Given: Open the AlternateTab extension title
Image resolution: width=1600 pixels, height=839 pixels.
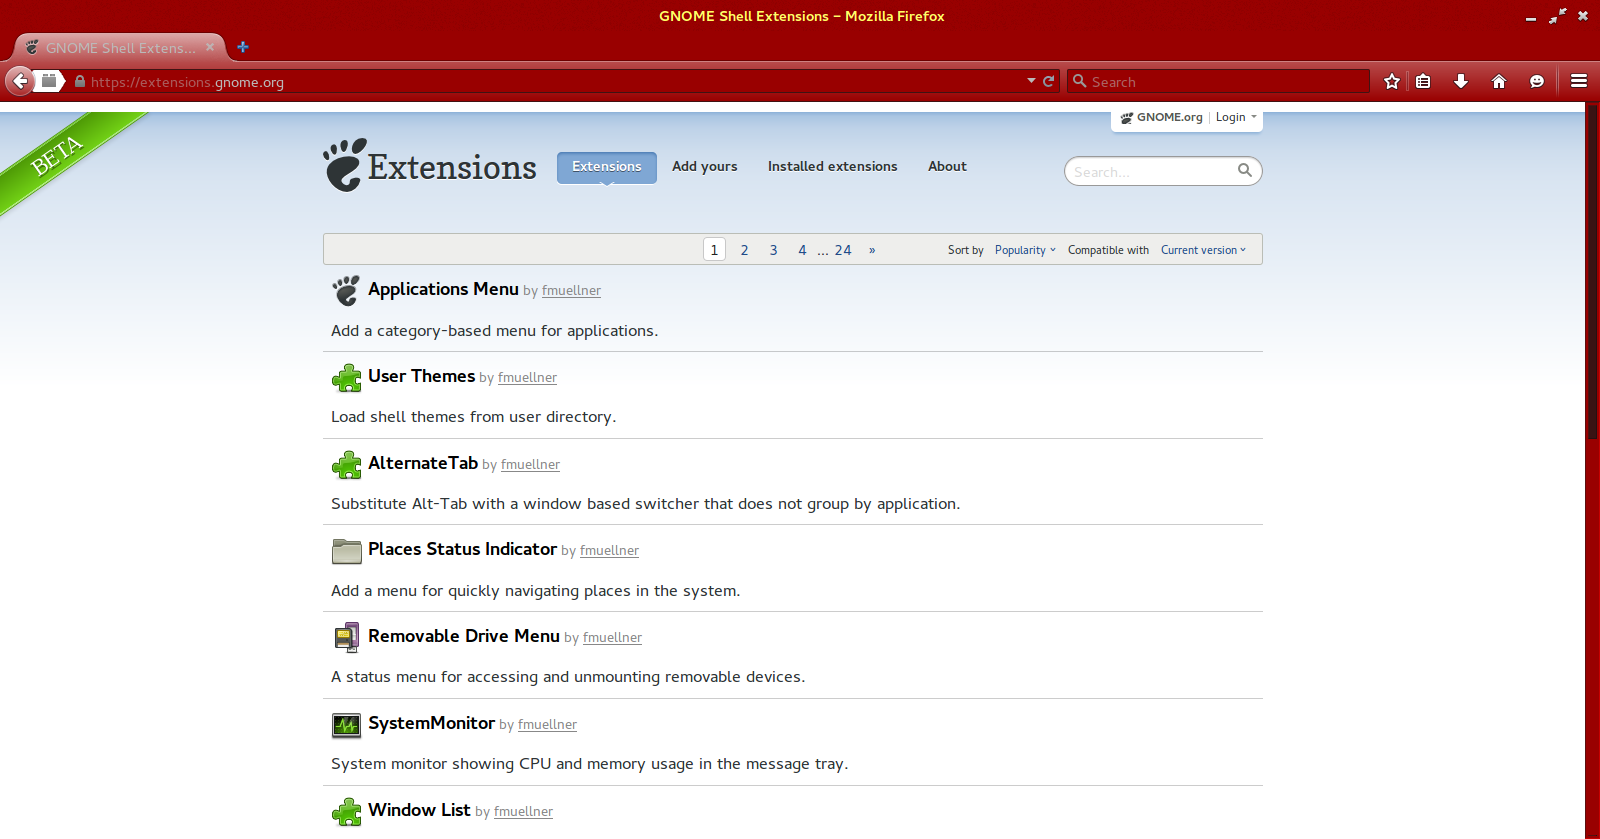Looking at the screenshot, I should pyautogui.click(x=423, y=463).
